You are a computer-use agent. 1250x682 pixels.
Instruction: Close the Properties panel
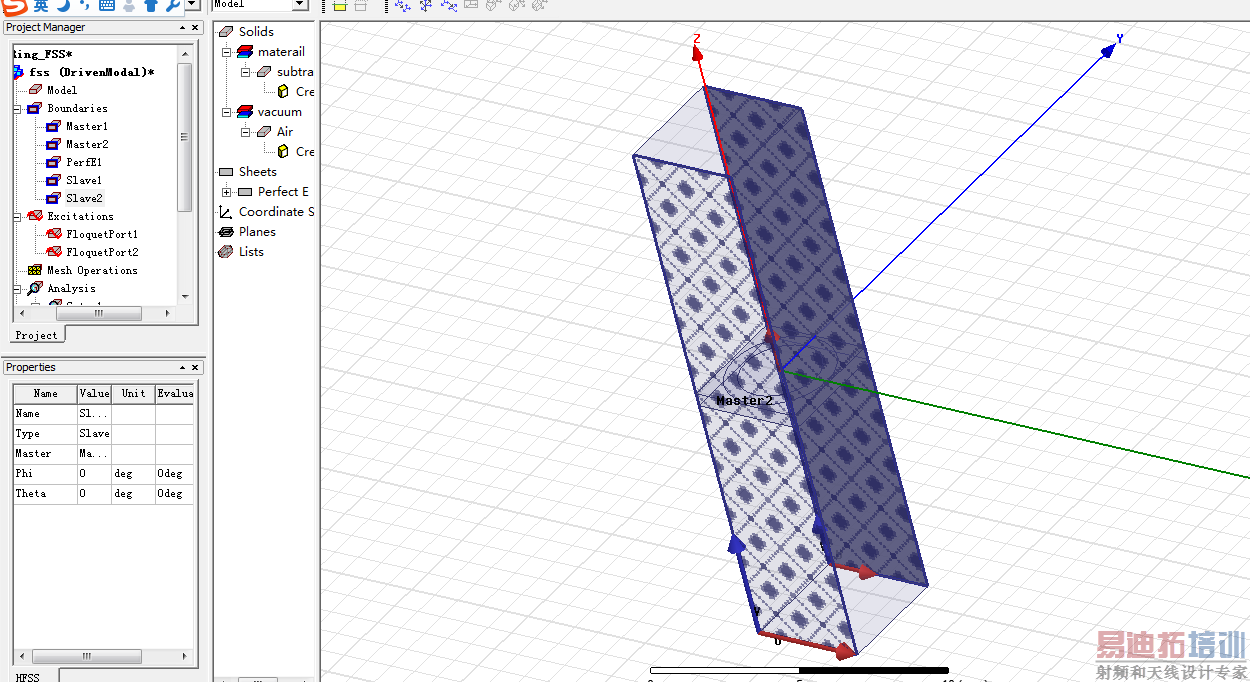click(x=195, y=368)
